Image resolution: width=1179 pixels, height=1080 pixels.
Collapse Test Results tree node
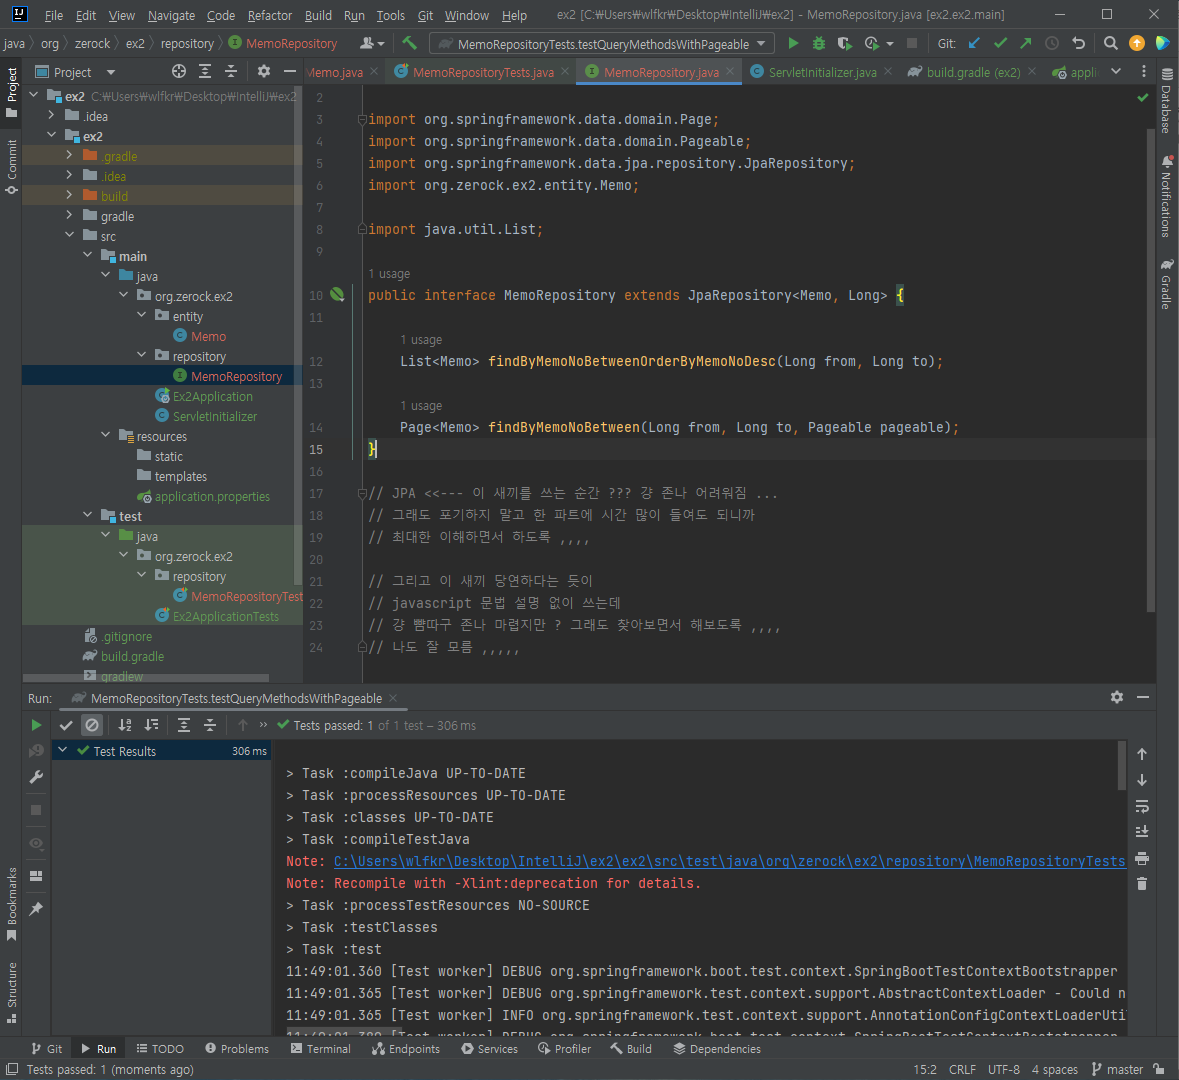point(63,750)
